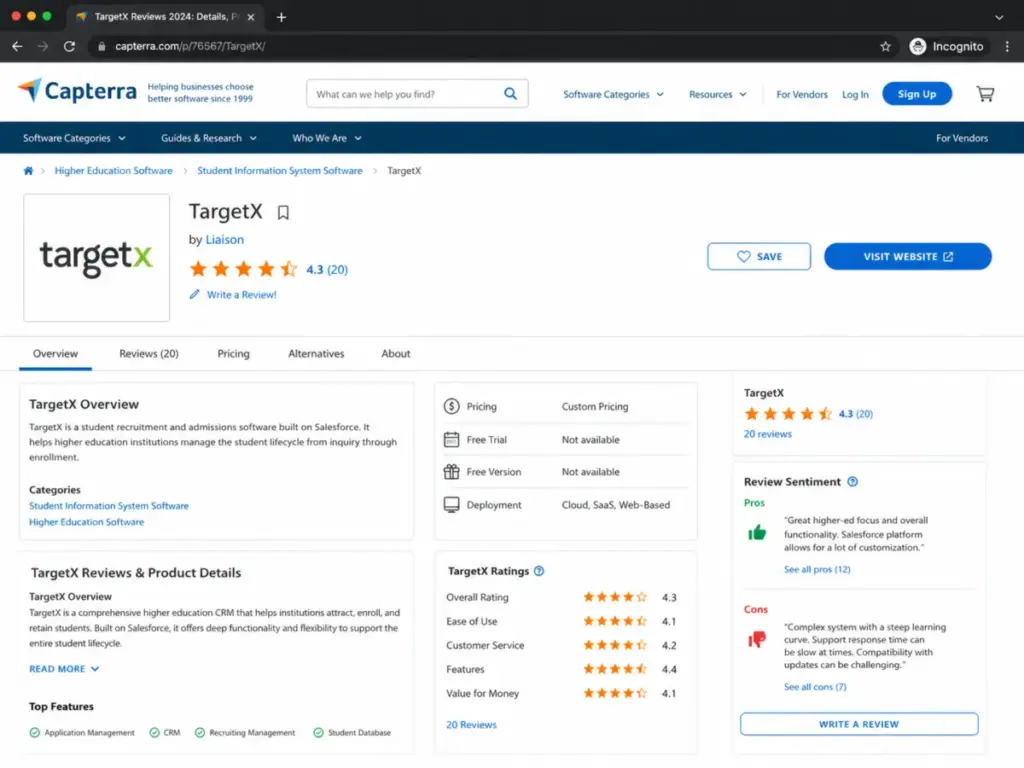Viewport: 1024px width, 768px height.
Task: Click the search magnifier icon
Action: point(510,94)
